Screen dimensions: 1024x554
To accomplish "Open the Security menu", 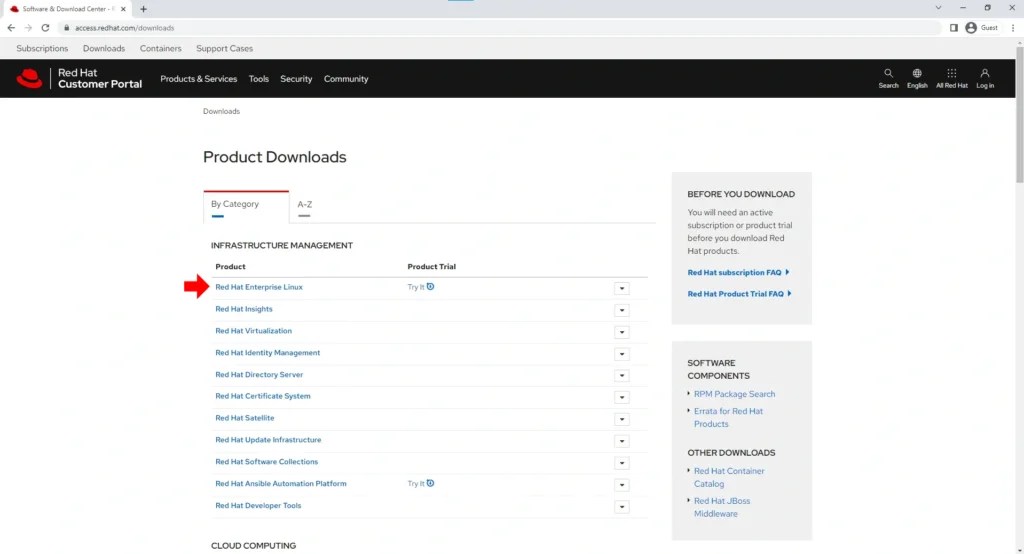I will pyautogui.click(x=296, y=79).
